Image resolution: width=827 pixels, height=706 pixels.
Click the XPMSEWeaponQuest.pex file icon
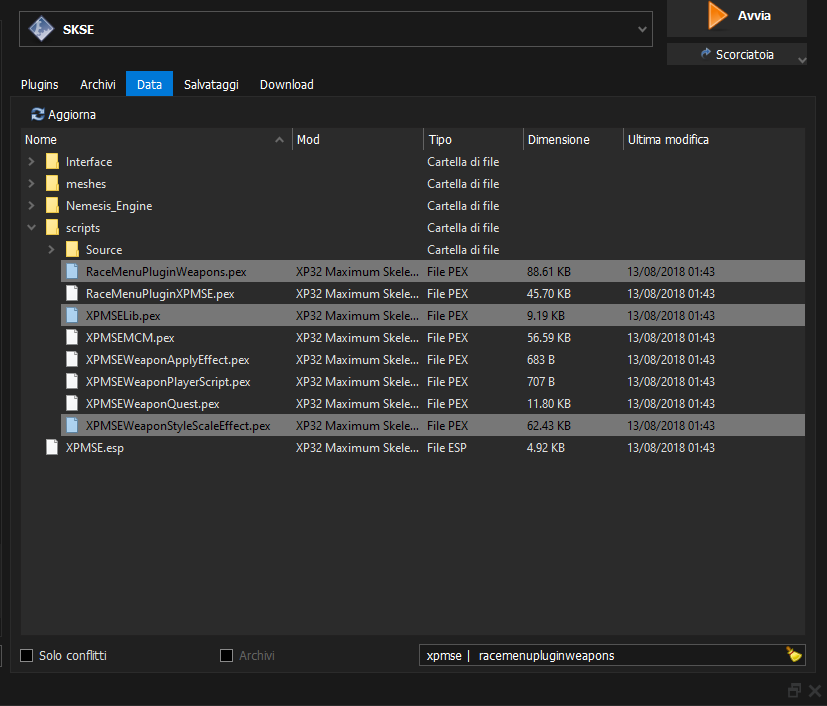pyautogui.click(x=72, y=403)
